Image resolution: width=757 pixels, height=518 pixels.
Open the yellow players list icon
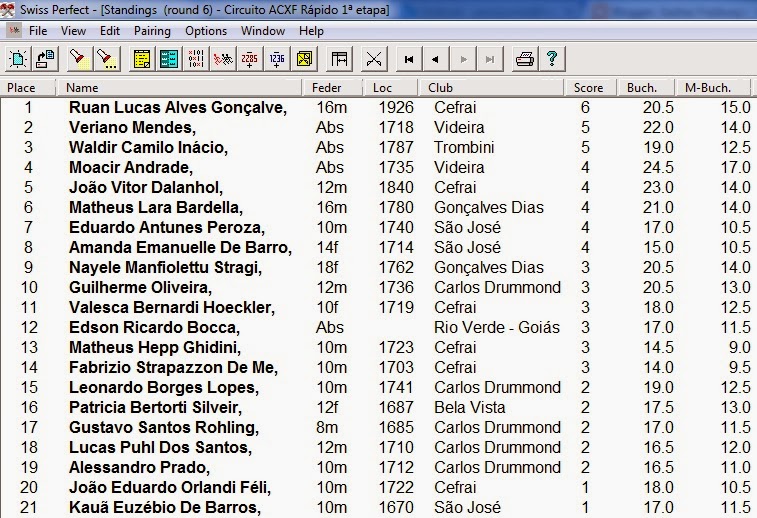pyautogui.click(x=142, y=59)
